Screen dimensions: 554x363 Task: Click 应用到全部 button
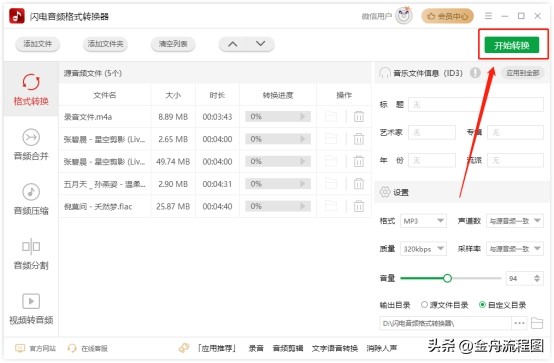click(x=523, y=73)
